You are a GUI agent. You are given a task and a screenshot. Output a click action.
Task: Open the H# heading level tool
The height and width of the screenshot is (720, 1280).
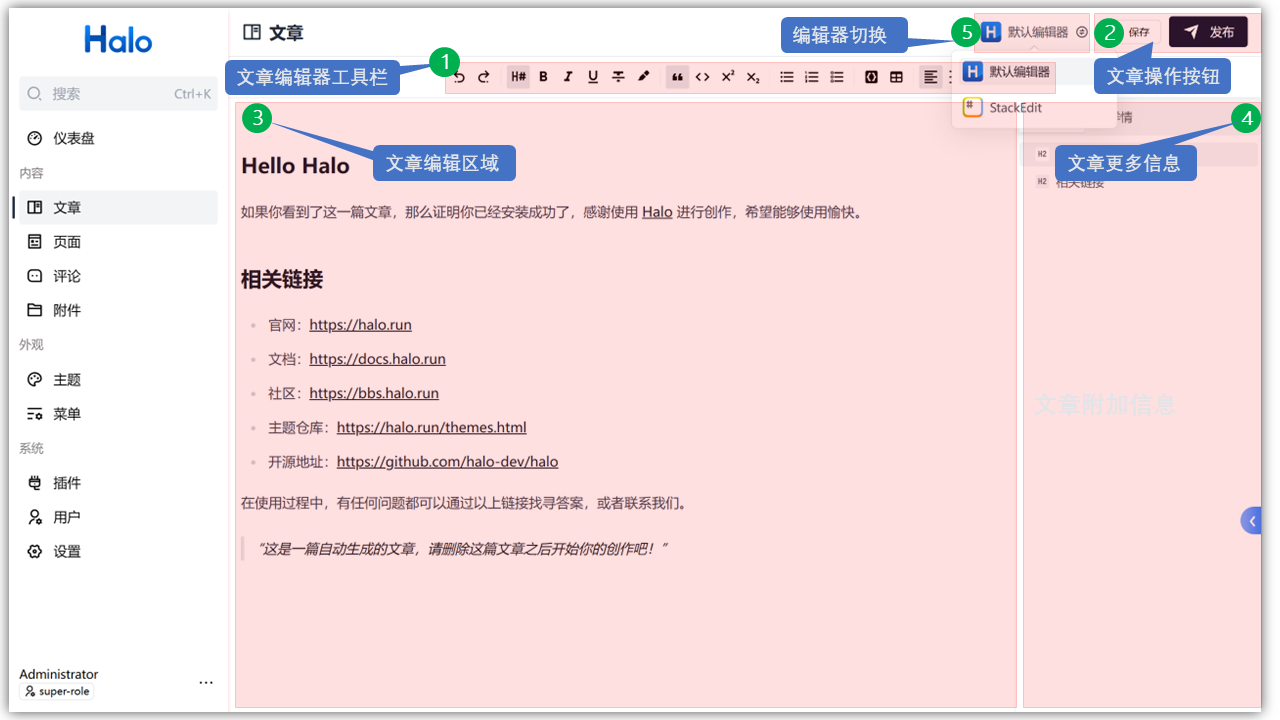[518, 77]
